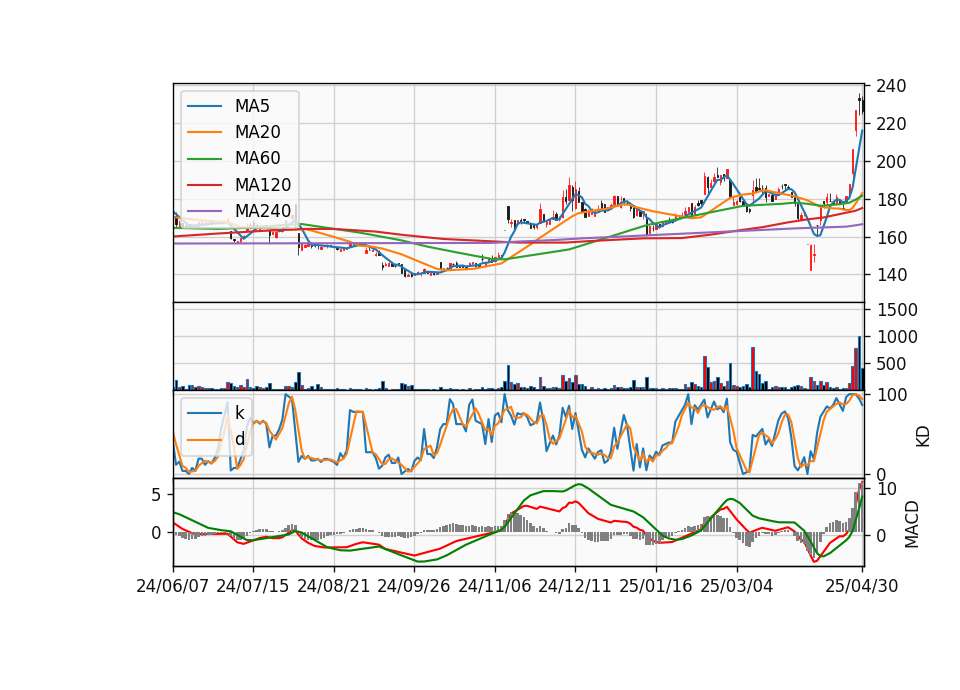Click the MA5 legend label

[x=252, y=106]
